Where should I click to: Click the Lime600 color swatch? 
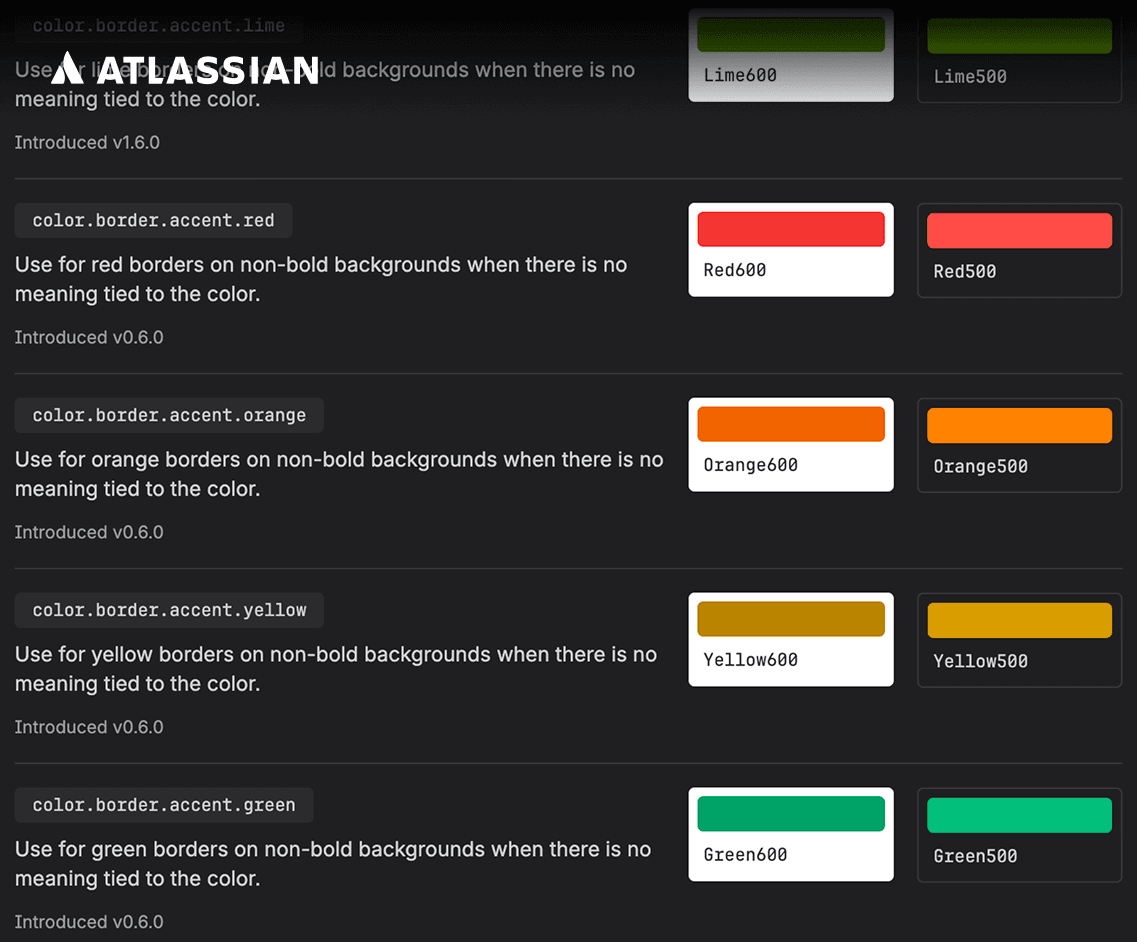[x=790, y=35]
